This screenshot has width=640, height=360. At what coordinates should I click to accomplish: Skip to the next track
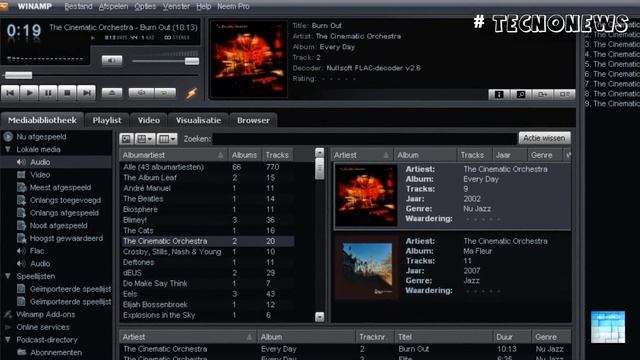pyautogui.click(x=87, y=93)
